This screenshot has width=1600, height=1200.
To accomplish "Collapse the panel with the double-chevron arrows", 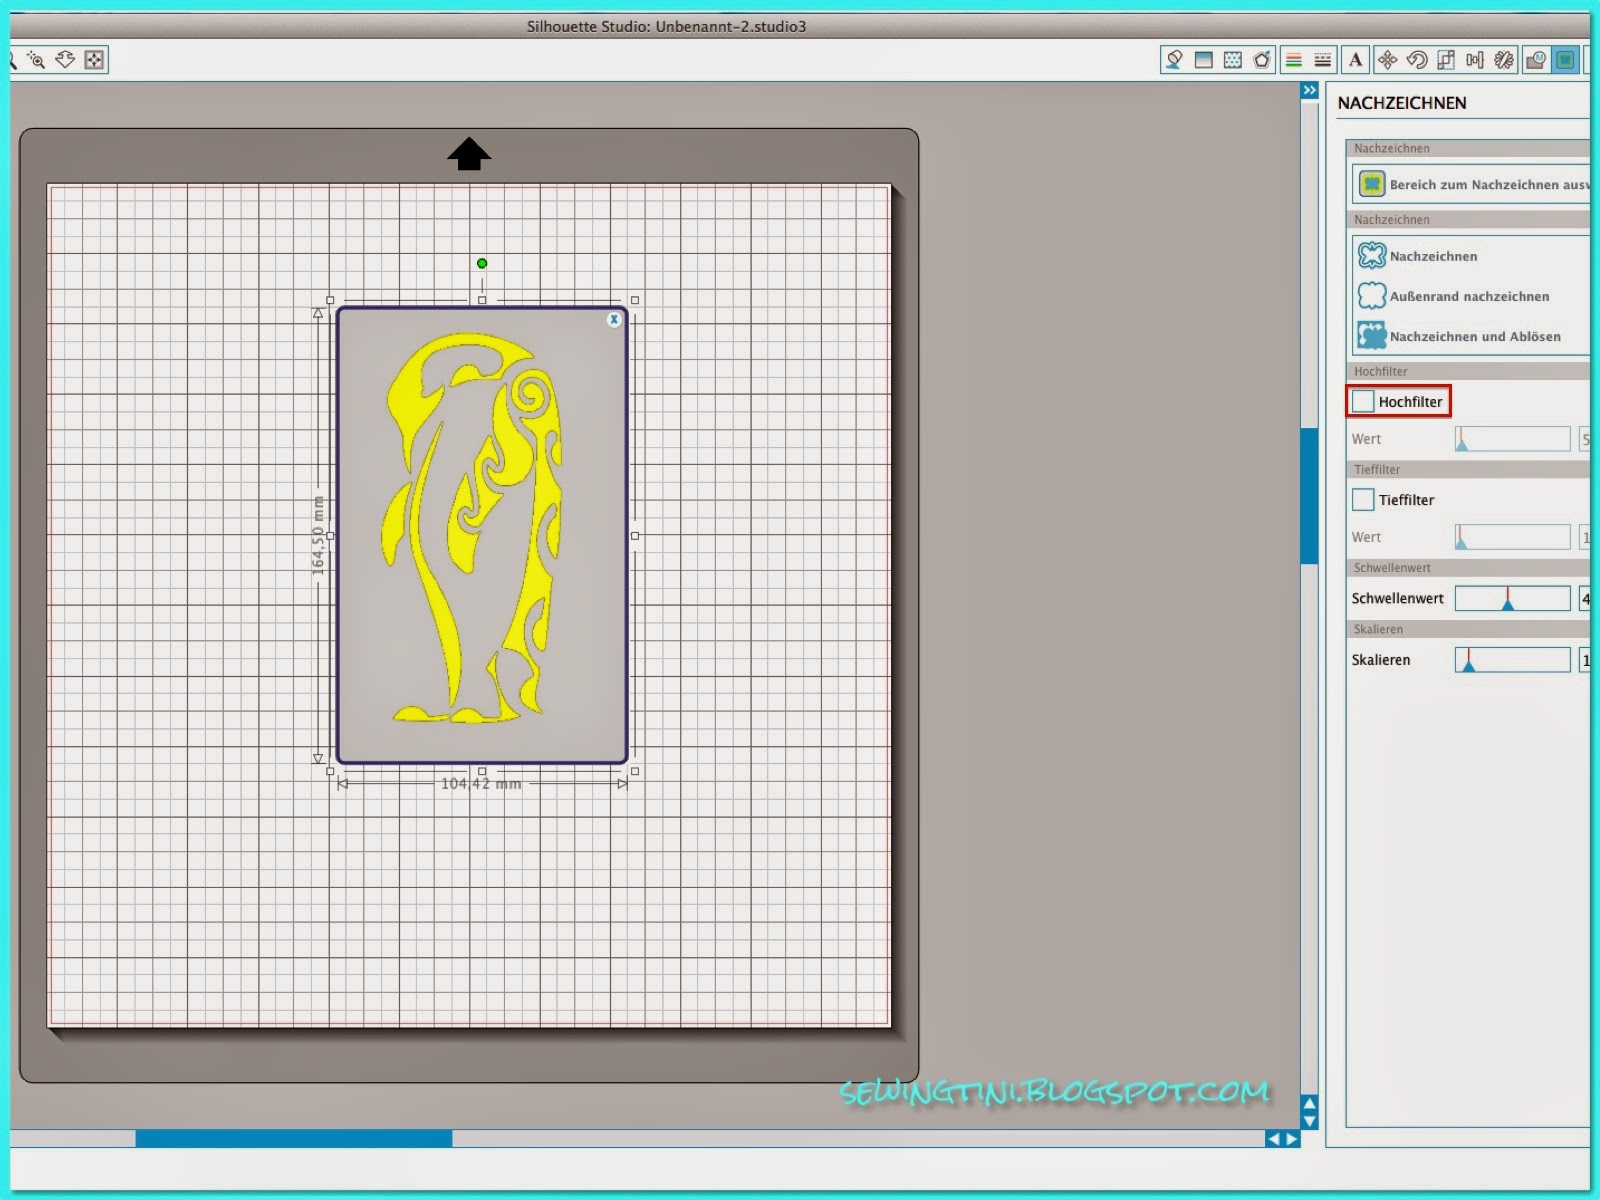I will tap(1309, 89).
